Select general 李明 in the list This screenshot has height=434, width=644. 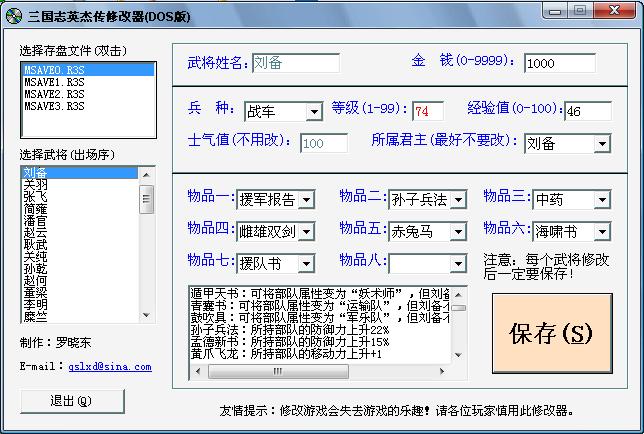[x=80, y=305]
